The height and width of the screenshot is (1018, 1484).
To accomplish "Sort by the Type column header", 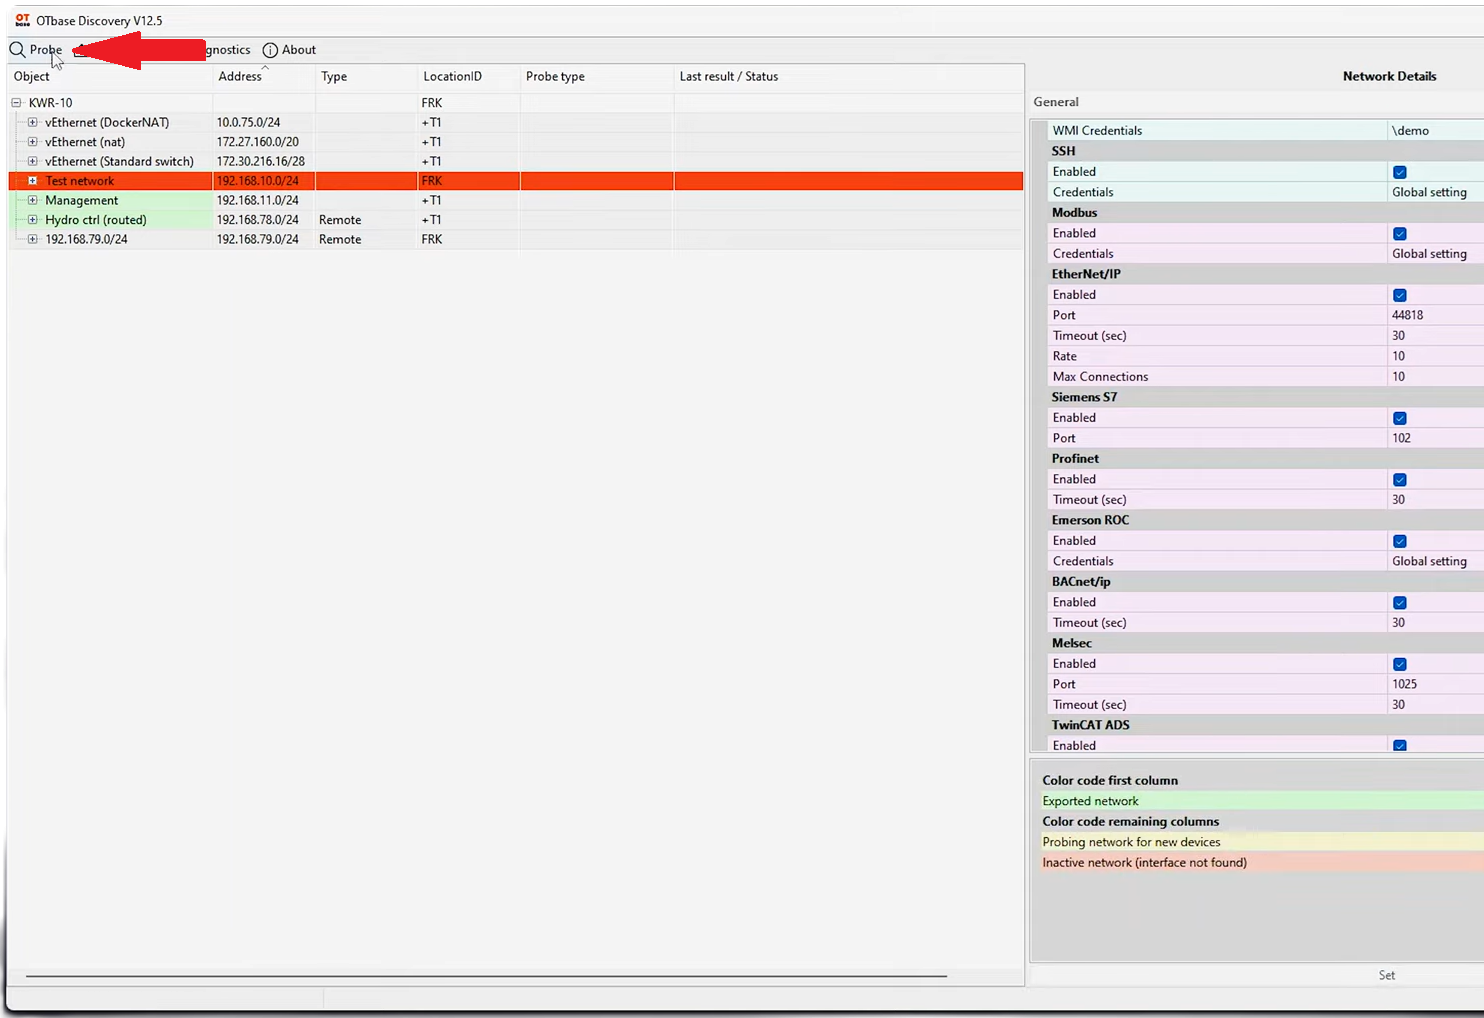I will [x=366, y=77].
